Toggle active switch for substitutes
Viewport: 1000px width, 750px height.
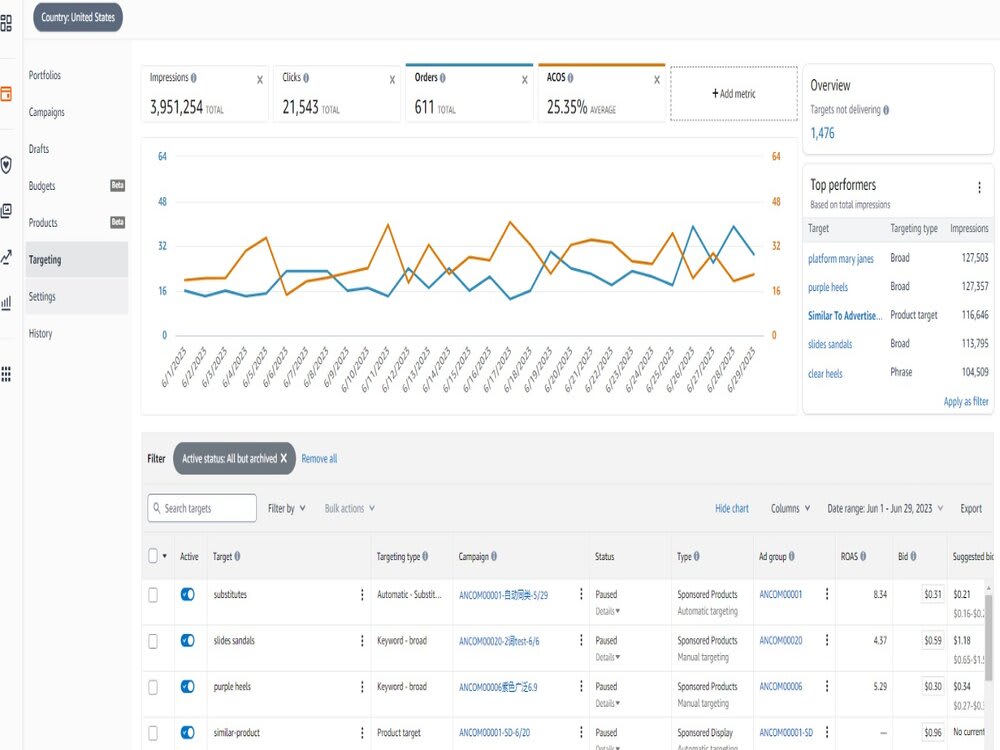click(x=188, y=594)
